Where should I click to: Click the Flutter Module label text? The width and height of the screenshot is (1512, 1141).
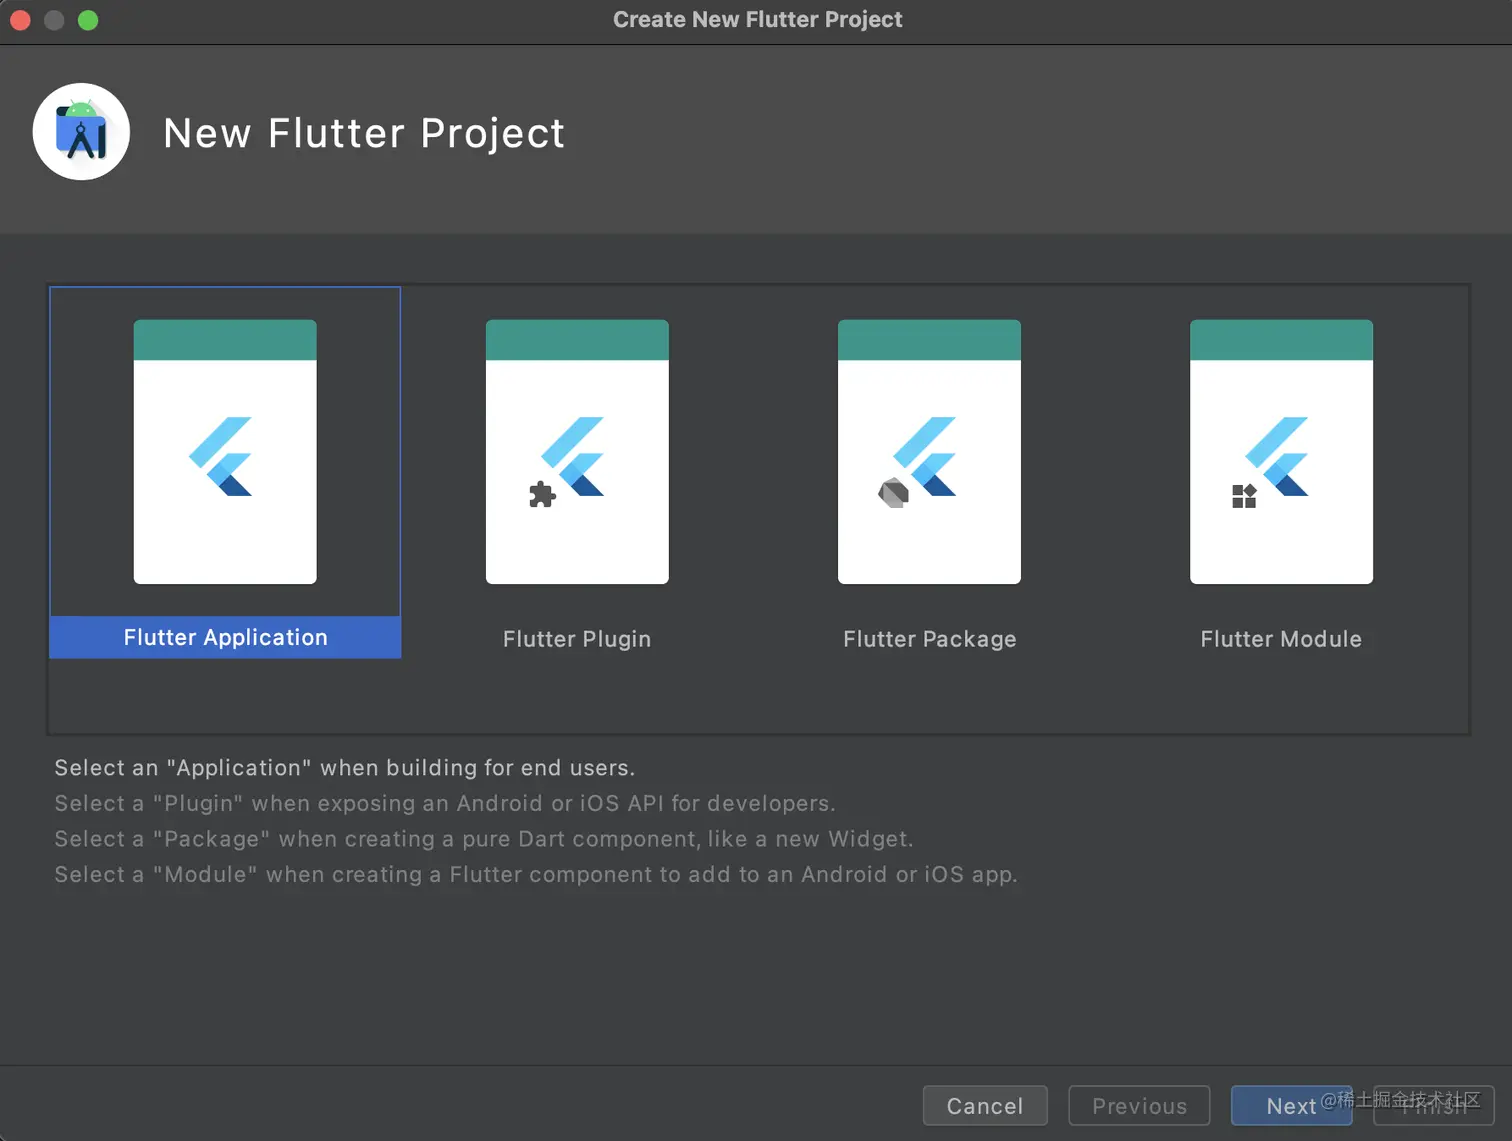point(1281,638)
